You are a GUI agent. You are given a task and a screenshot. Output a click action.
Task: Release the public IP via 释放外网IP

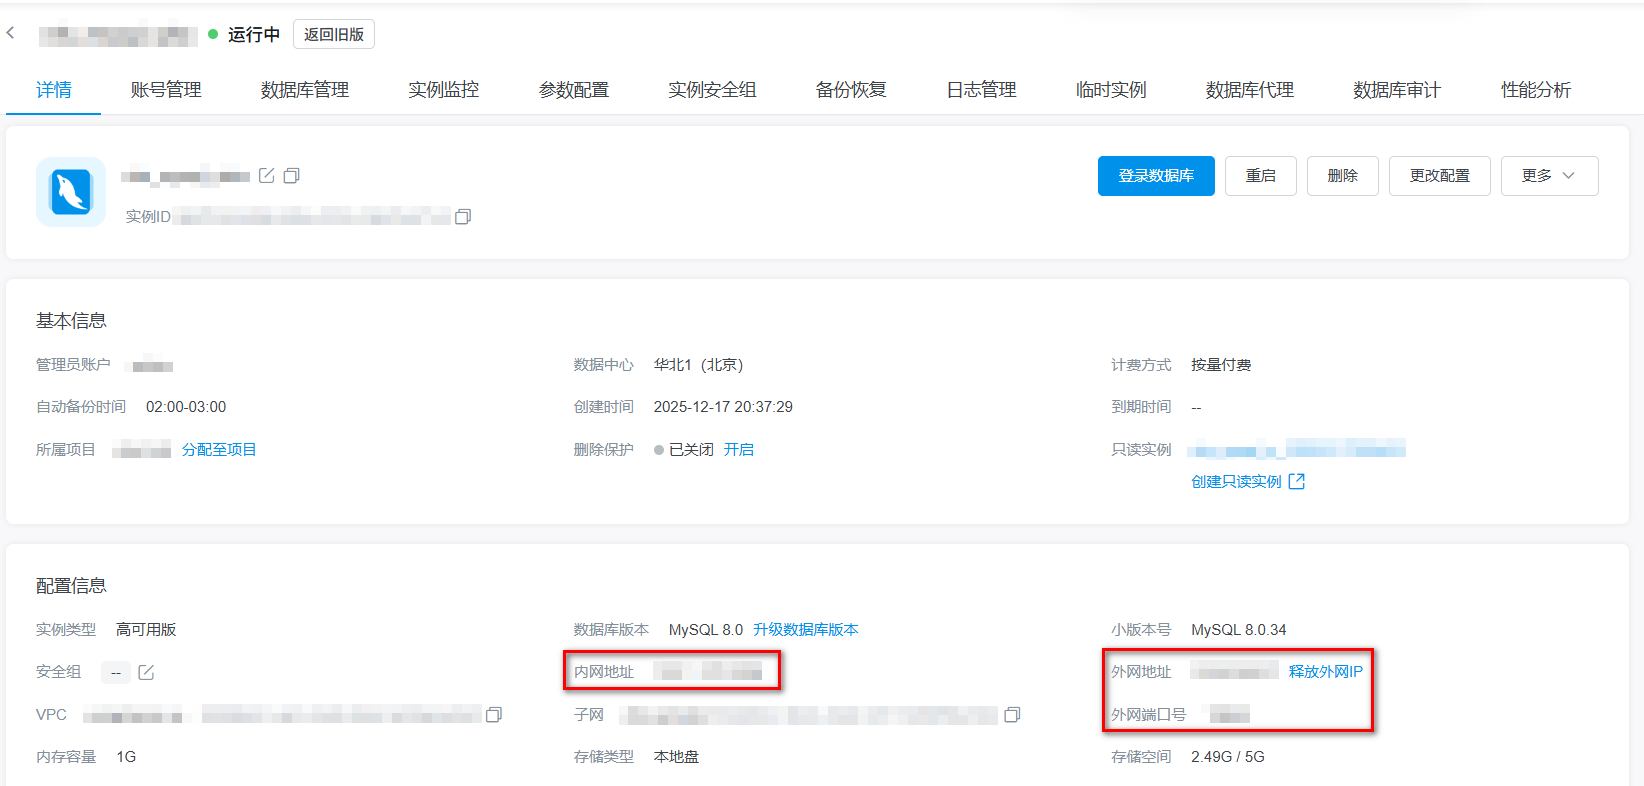(1326, 672)
